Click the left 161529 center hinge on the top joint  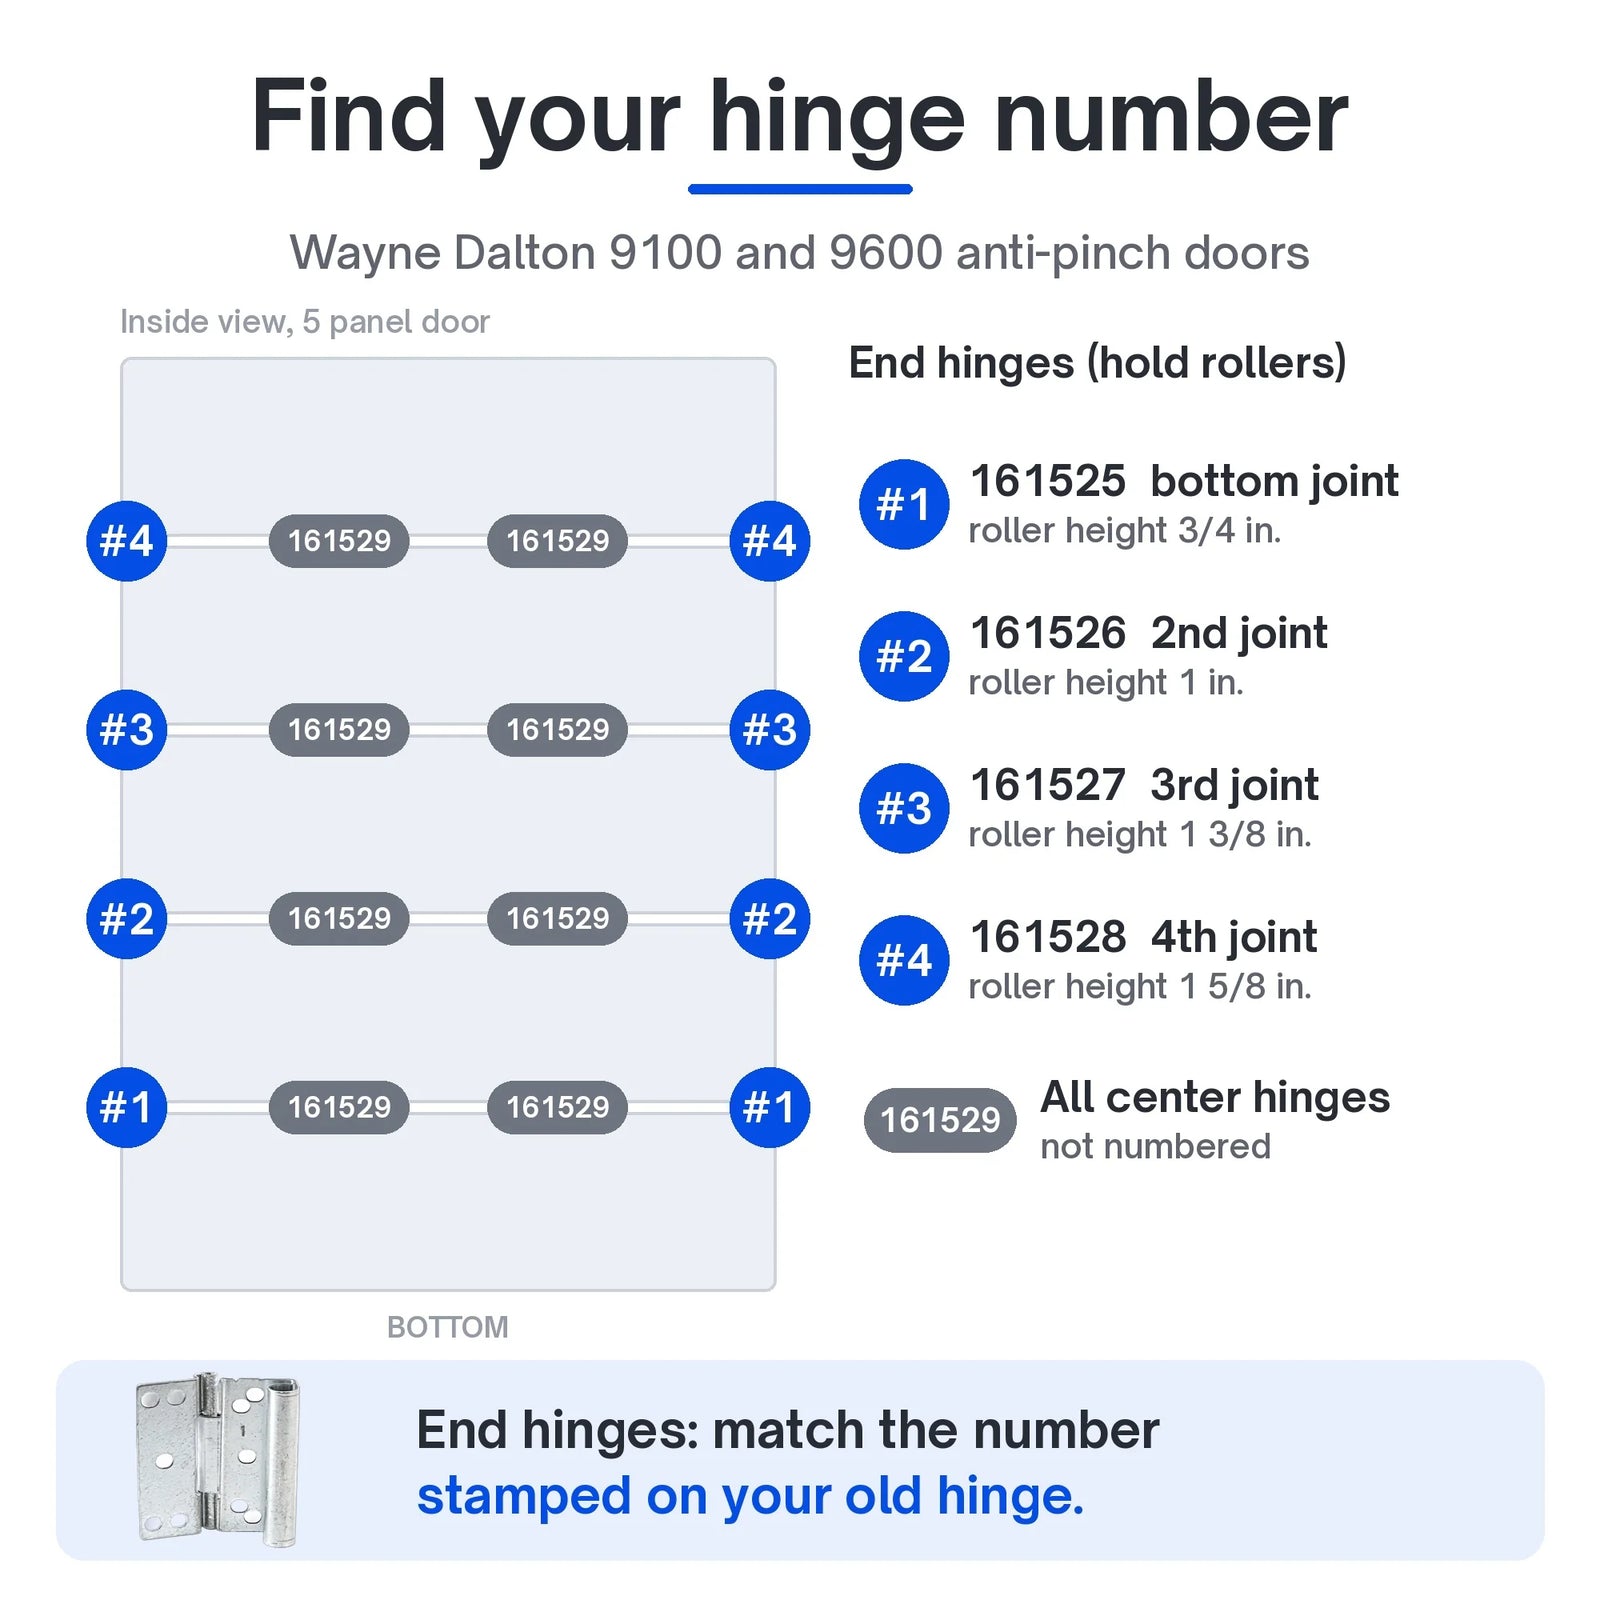(x=339, y=541)
